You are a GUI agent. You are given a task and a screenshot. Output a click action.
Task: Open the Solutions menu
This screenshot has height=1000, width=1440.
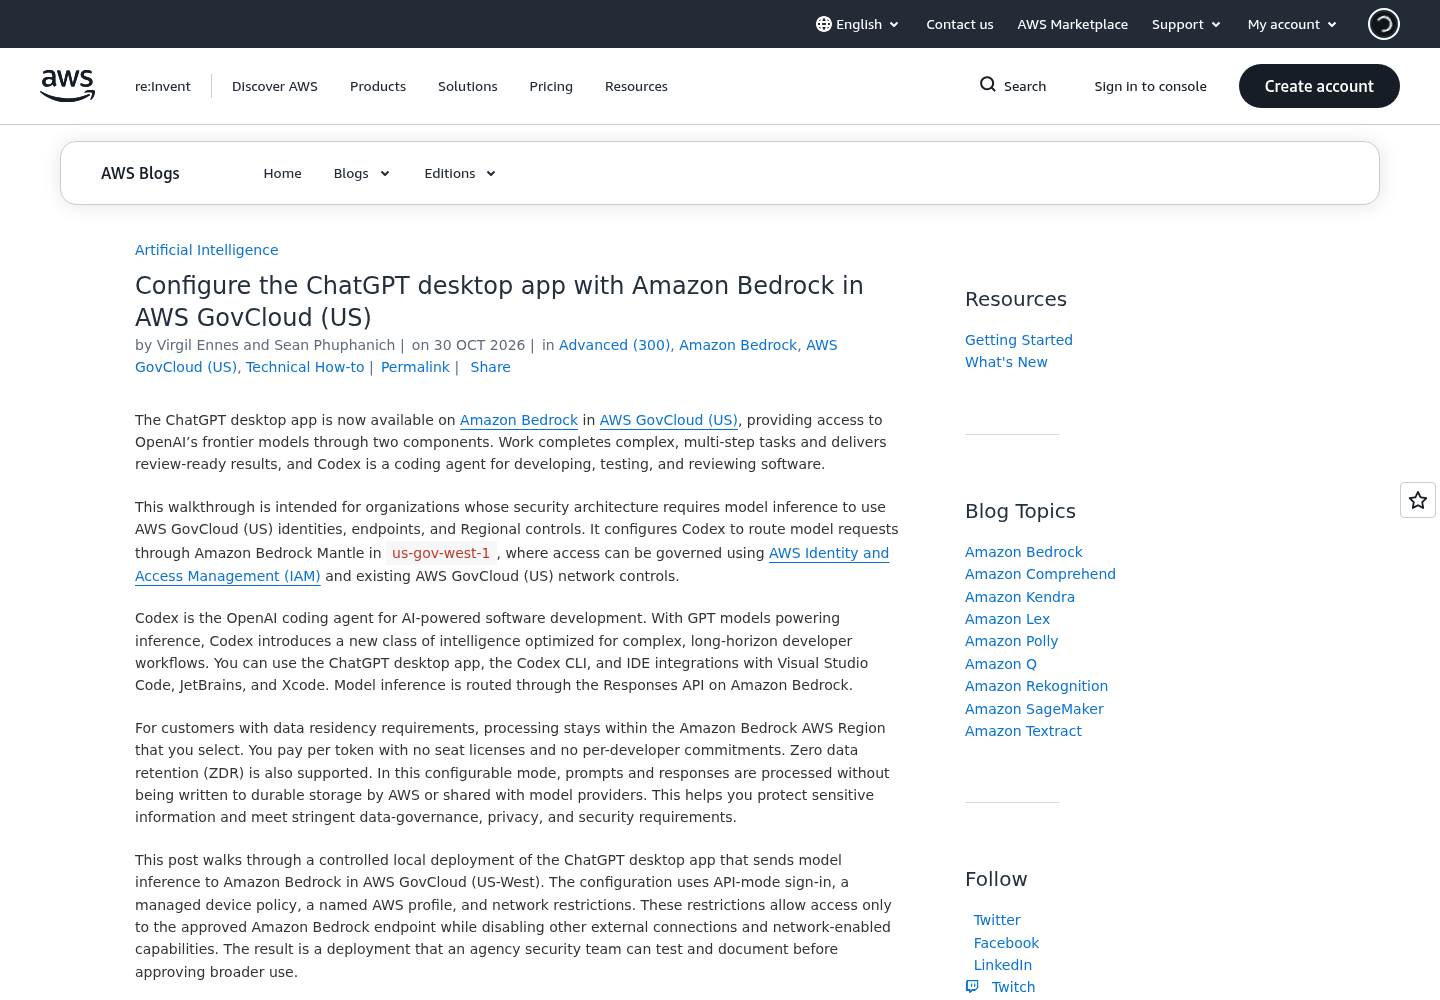click(468, 87)
